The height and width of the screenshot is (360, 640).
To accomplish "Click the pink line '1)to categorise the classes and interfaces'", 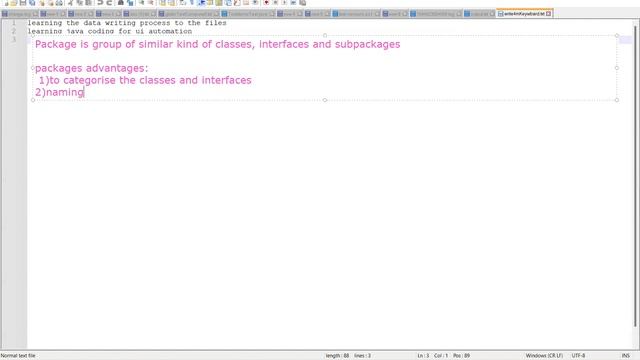I will [145, 80].
